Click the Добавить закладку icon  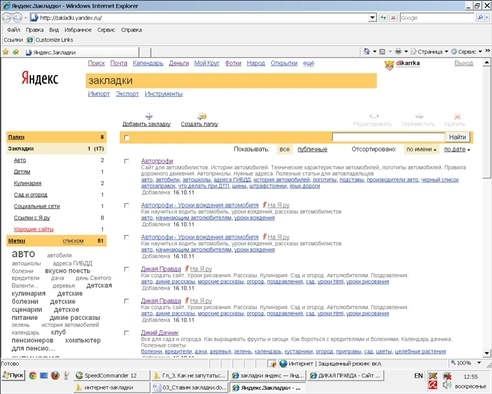point(149,116)
